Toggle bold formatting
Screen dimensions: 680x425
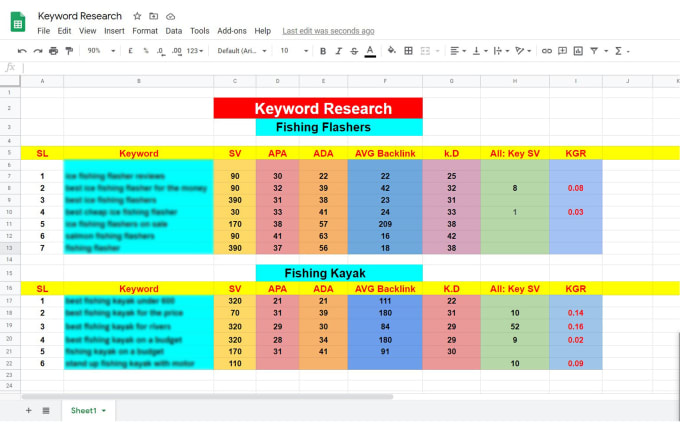tap(323, 51)
